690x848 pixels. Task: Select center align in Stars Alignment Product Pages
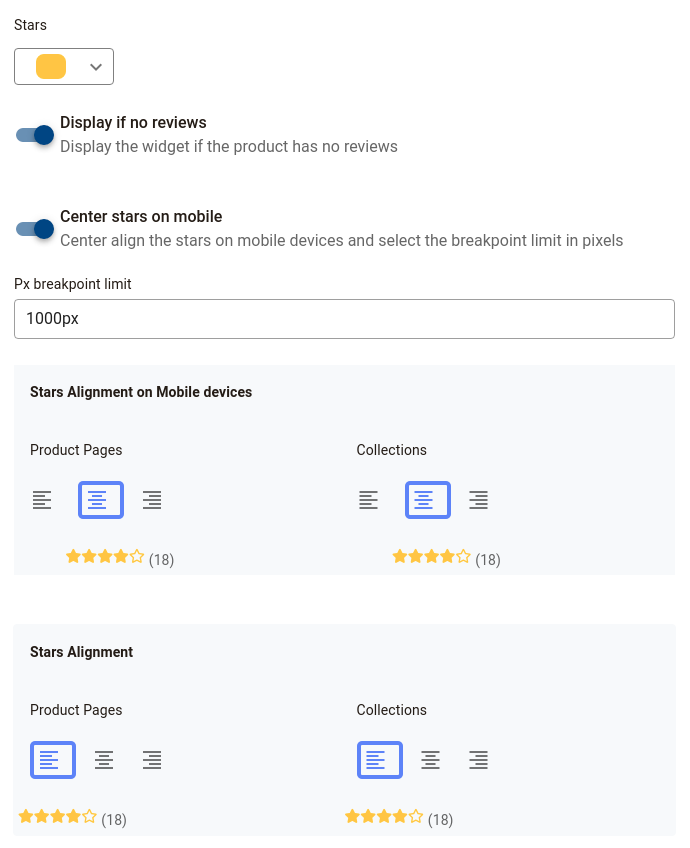click(104, 760)
